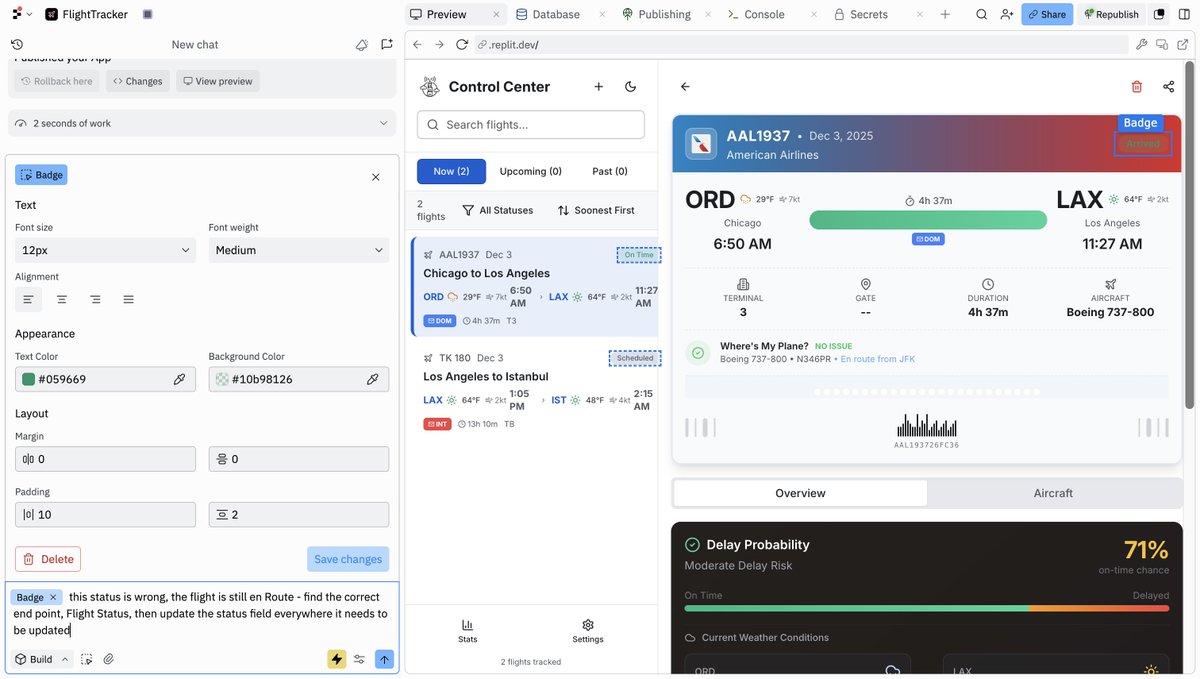Open the preview dev tools wrench icon

(1141, 45)
